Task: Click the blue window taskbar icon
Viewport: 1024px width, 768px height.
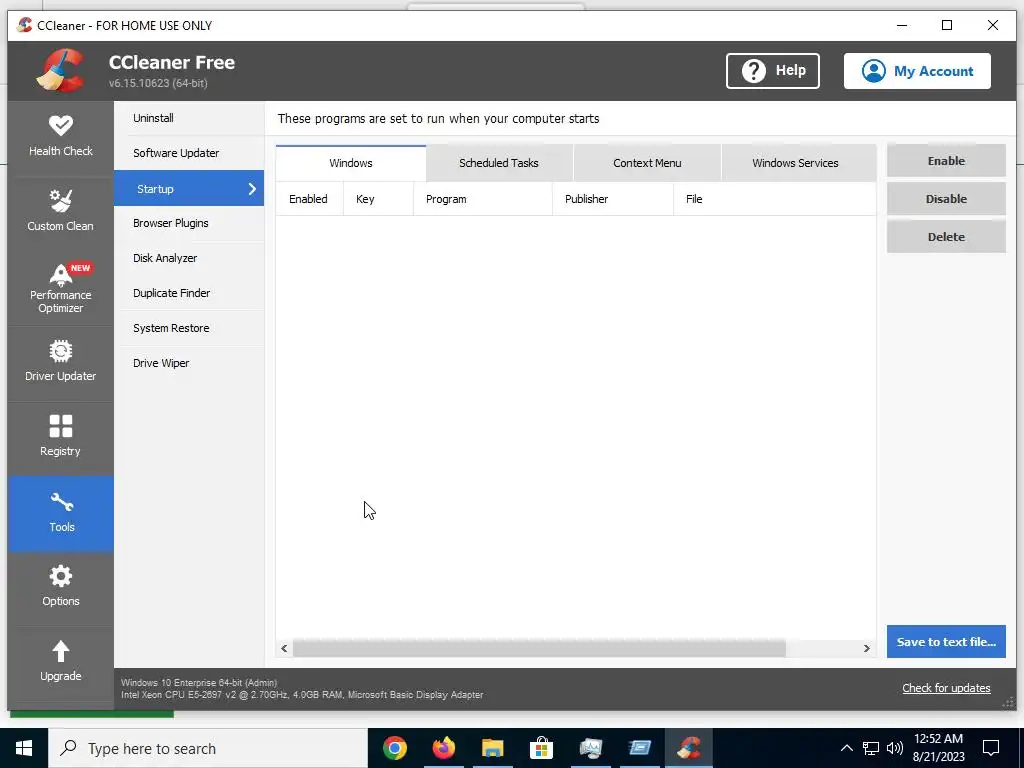Action: click(639, 748)
